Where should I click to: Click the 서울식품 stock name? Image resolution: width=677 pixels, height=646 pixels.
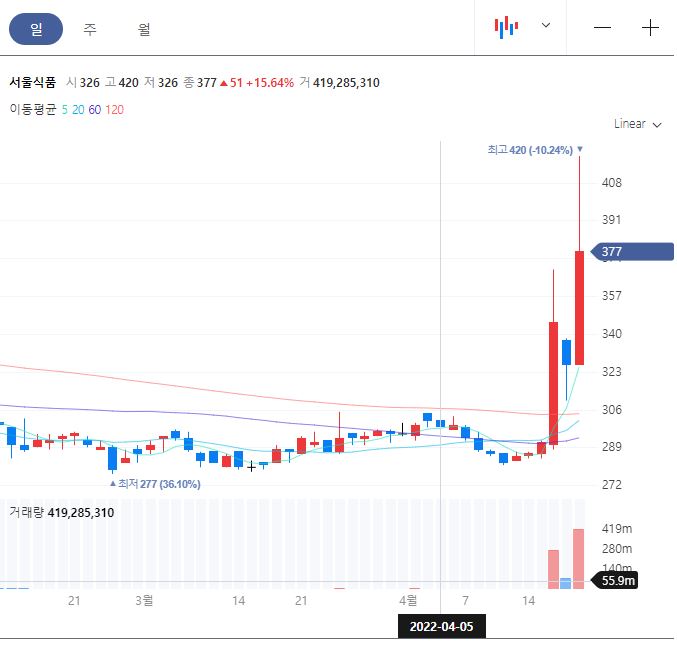coord(33,82)
